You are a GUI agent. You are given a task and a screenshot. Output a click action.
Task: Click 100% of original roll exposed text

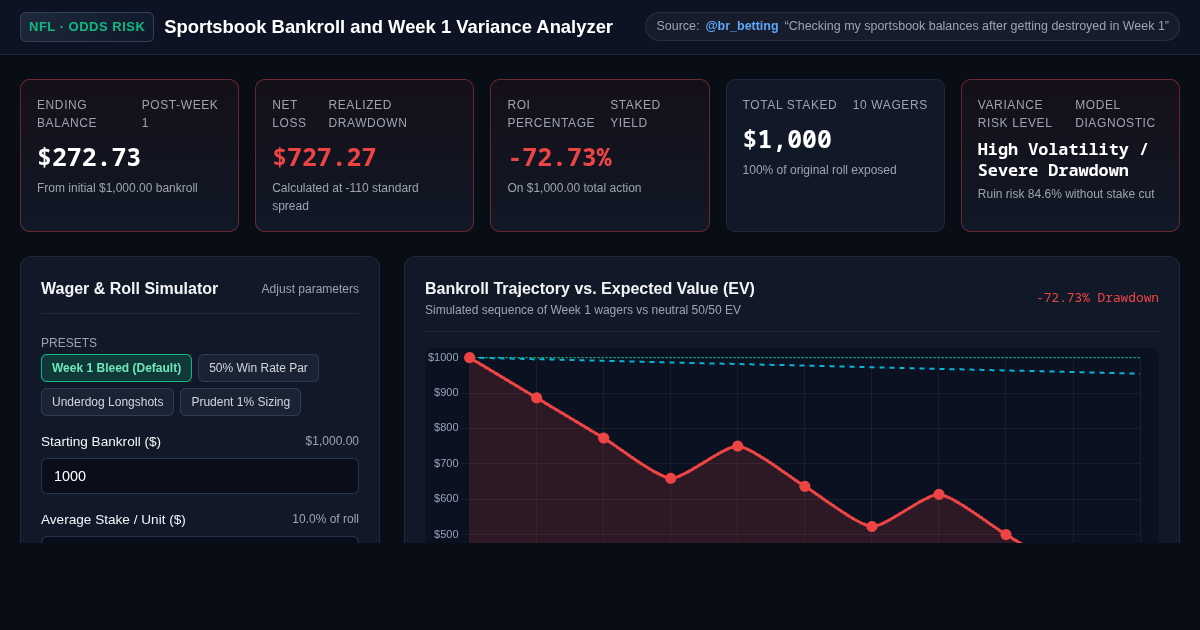tap(819, 170)
